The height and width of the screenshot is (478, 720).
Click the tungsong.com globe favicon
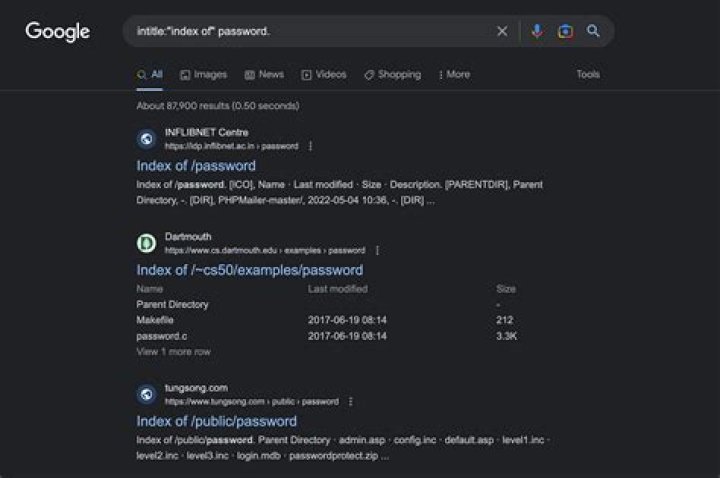pyautogui.click(x=146, y=394)
